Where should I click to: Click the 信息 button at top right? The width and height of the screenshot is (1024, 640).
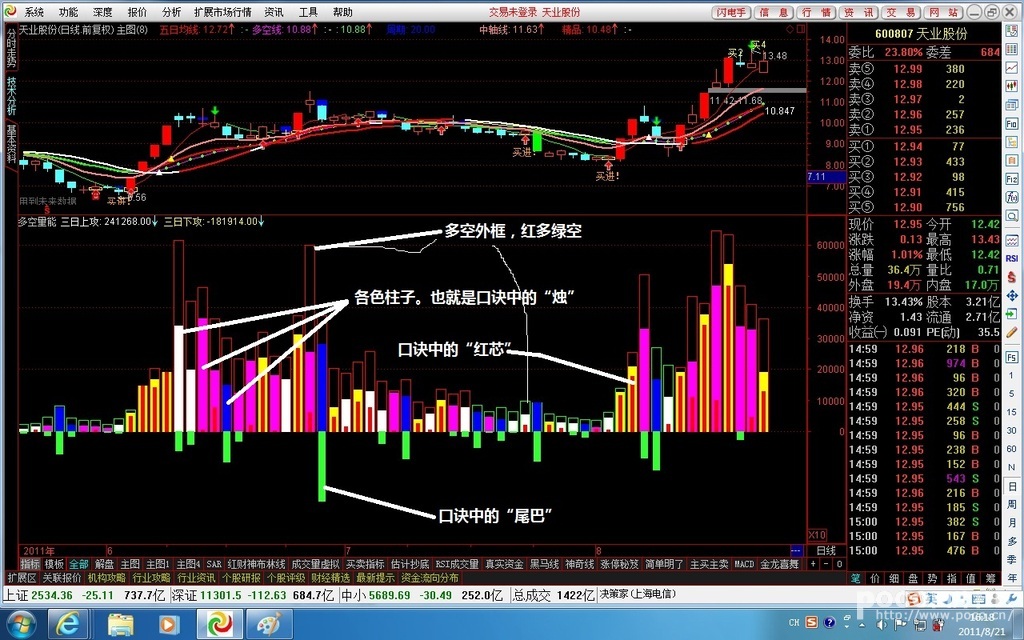[x=774, y=12]
